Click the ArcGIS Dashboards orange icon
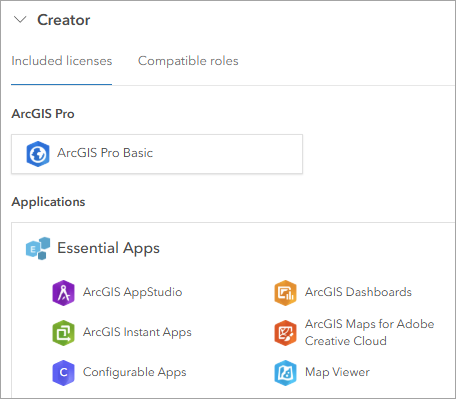This screenshot has width=456, height=399. pos(285,293)
